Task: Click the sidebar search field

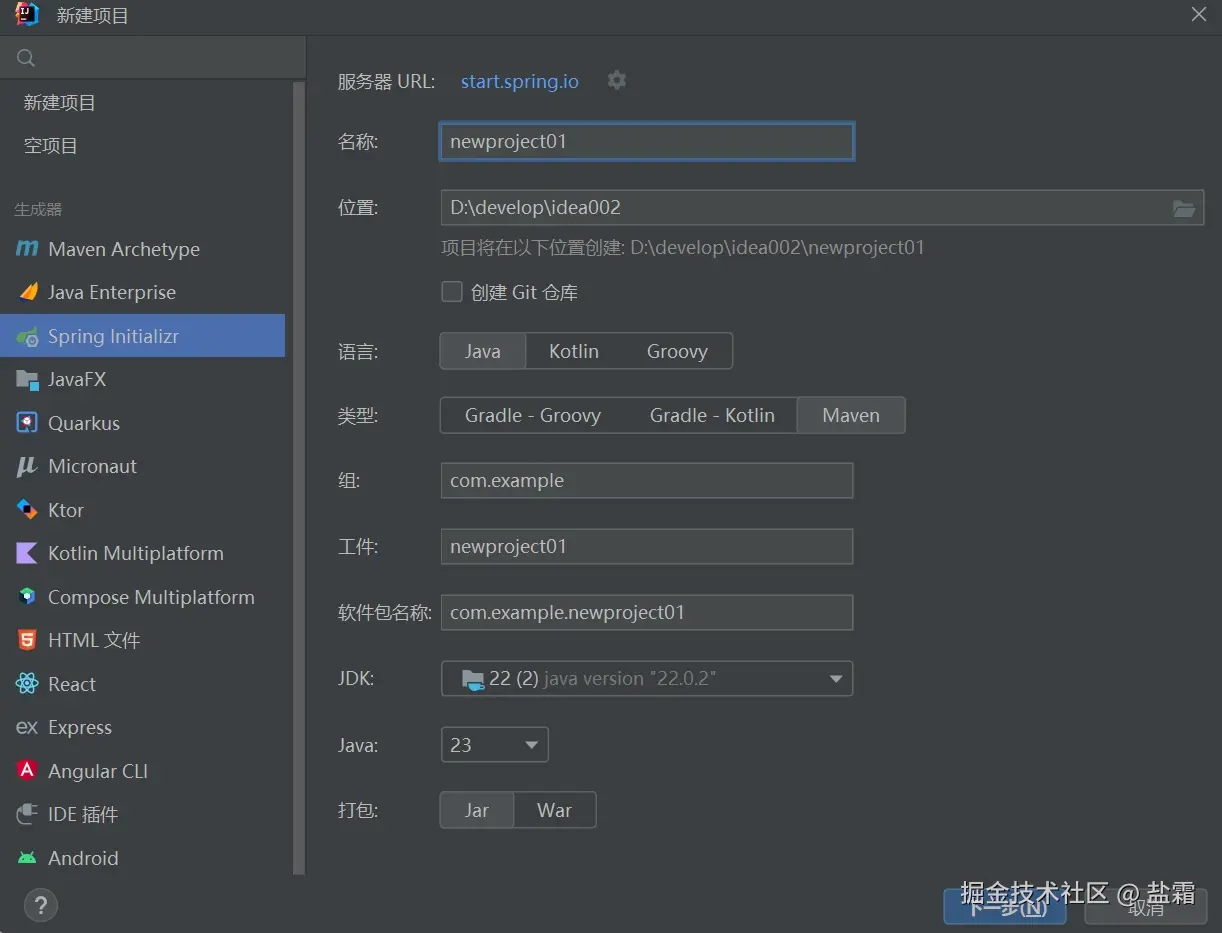Action: [153, 58]
